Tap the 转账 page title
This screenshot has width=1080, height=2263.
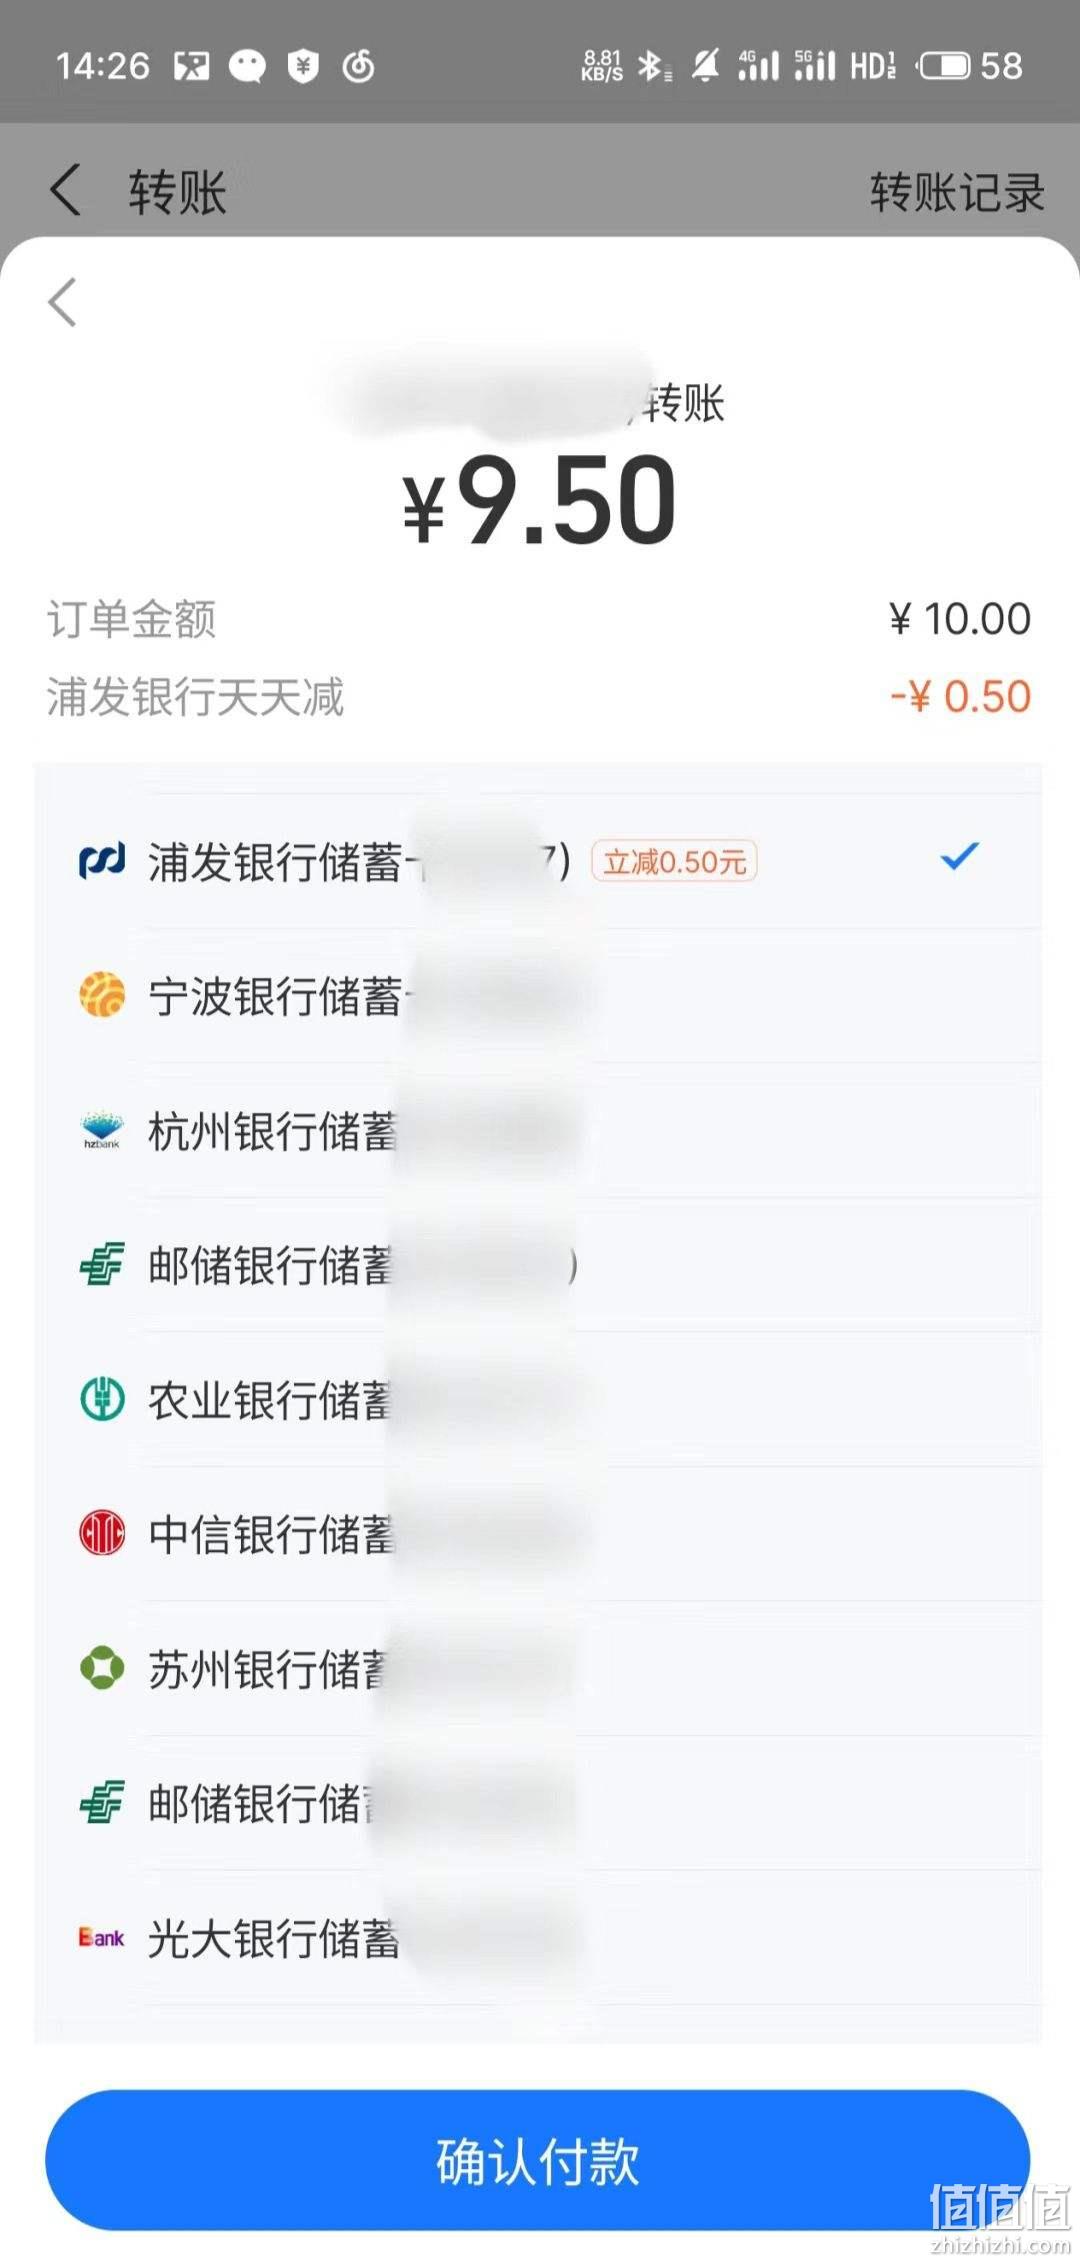coord(177,191)
